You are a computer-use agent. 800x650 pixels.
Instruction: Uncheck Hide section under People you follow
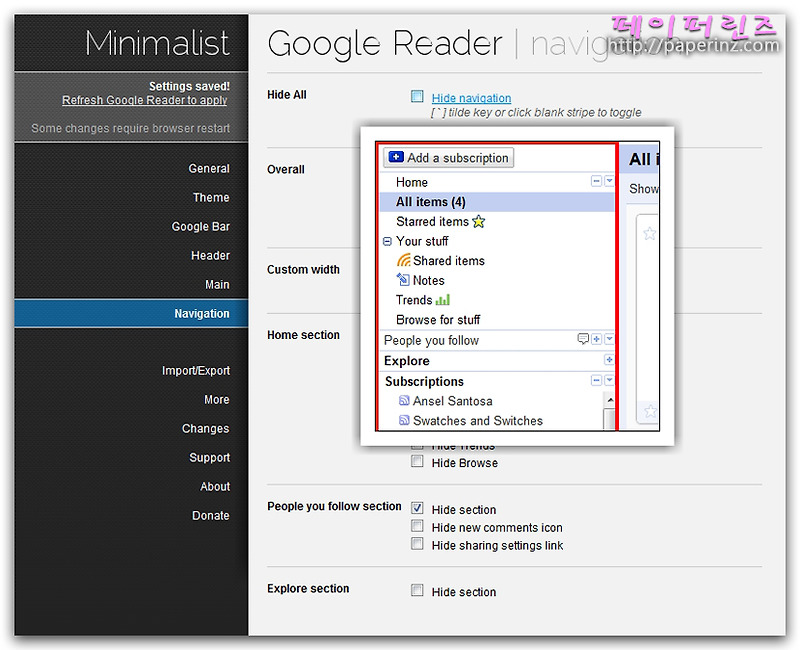point(417,508)
